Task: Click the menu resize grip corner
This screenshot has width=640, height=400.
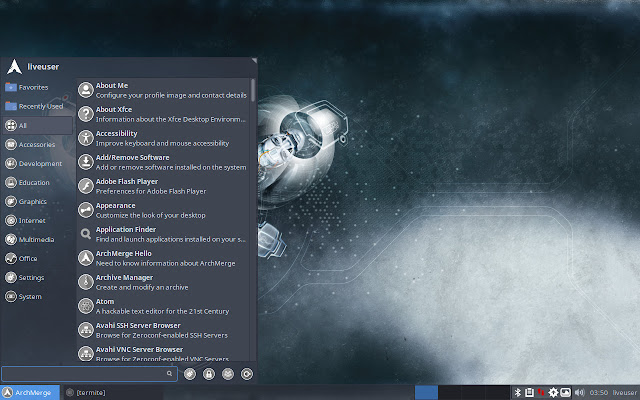Action: point(254,60)
